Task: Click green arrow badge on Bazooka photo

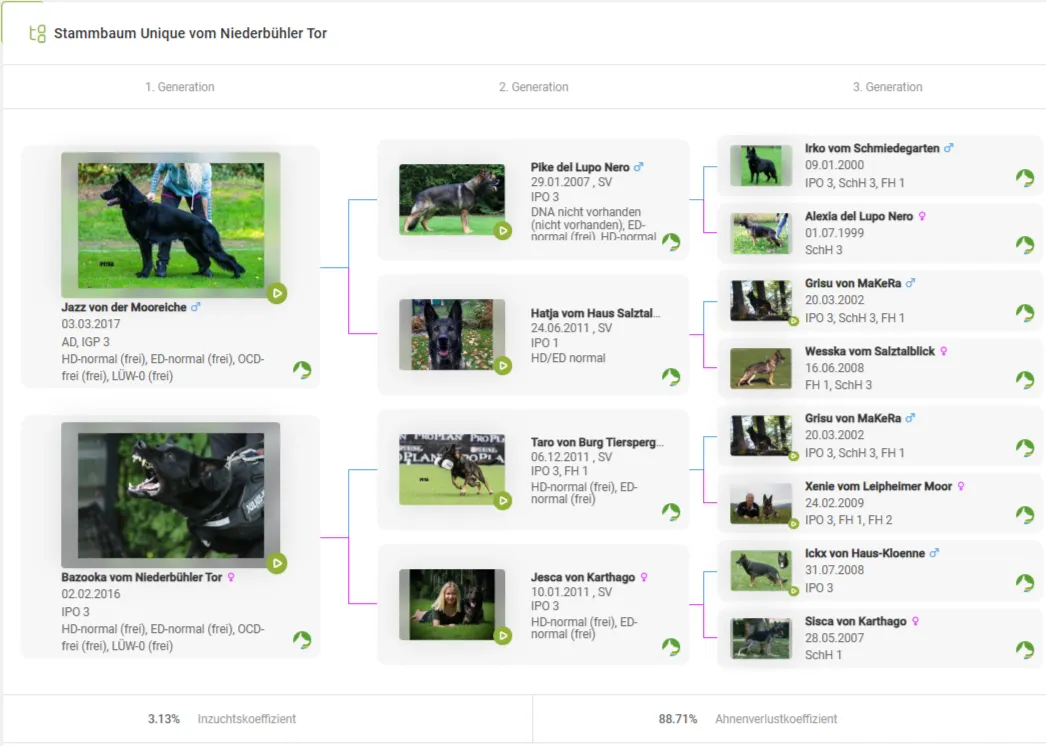Action: coord(277,563)
